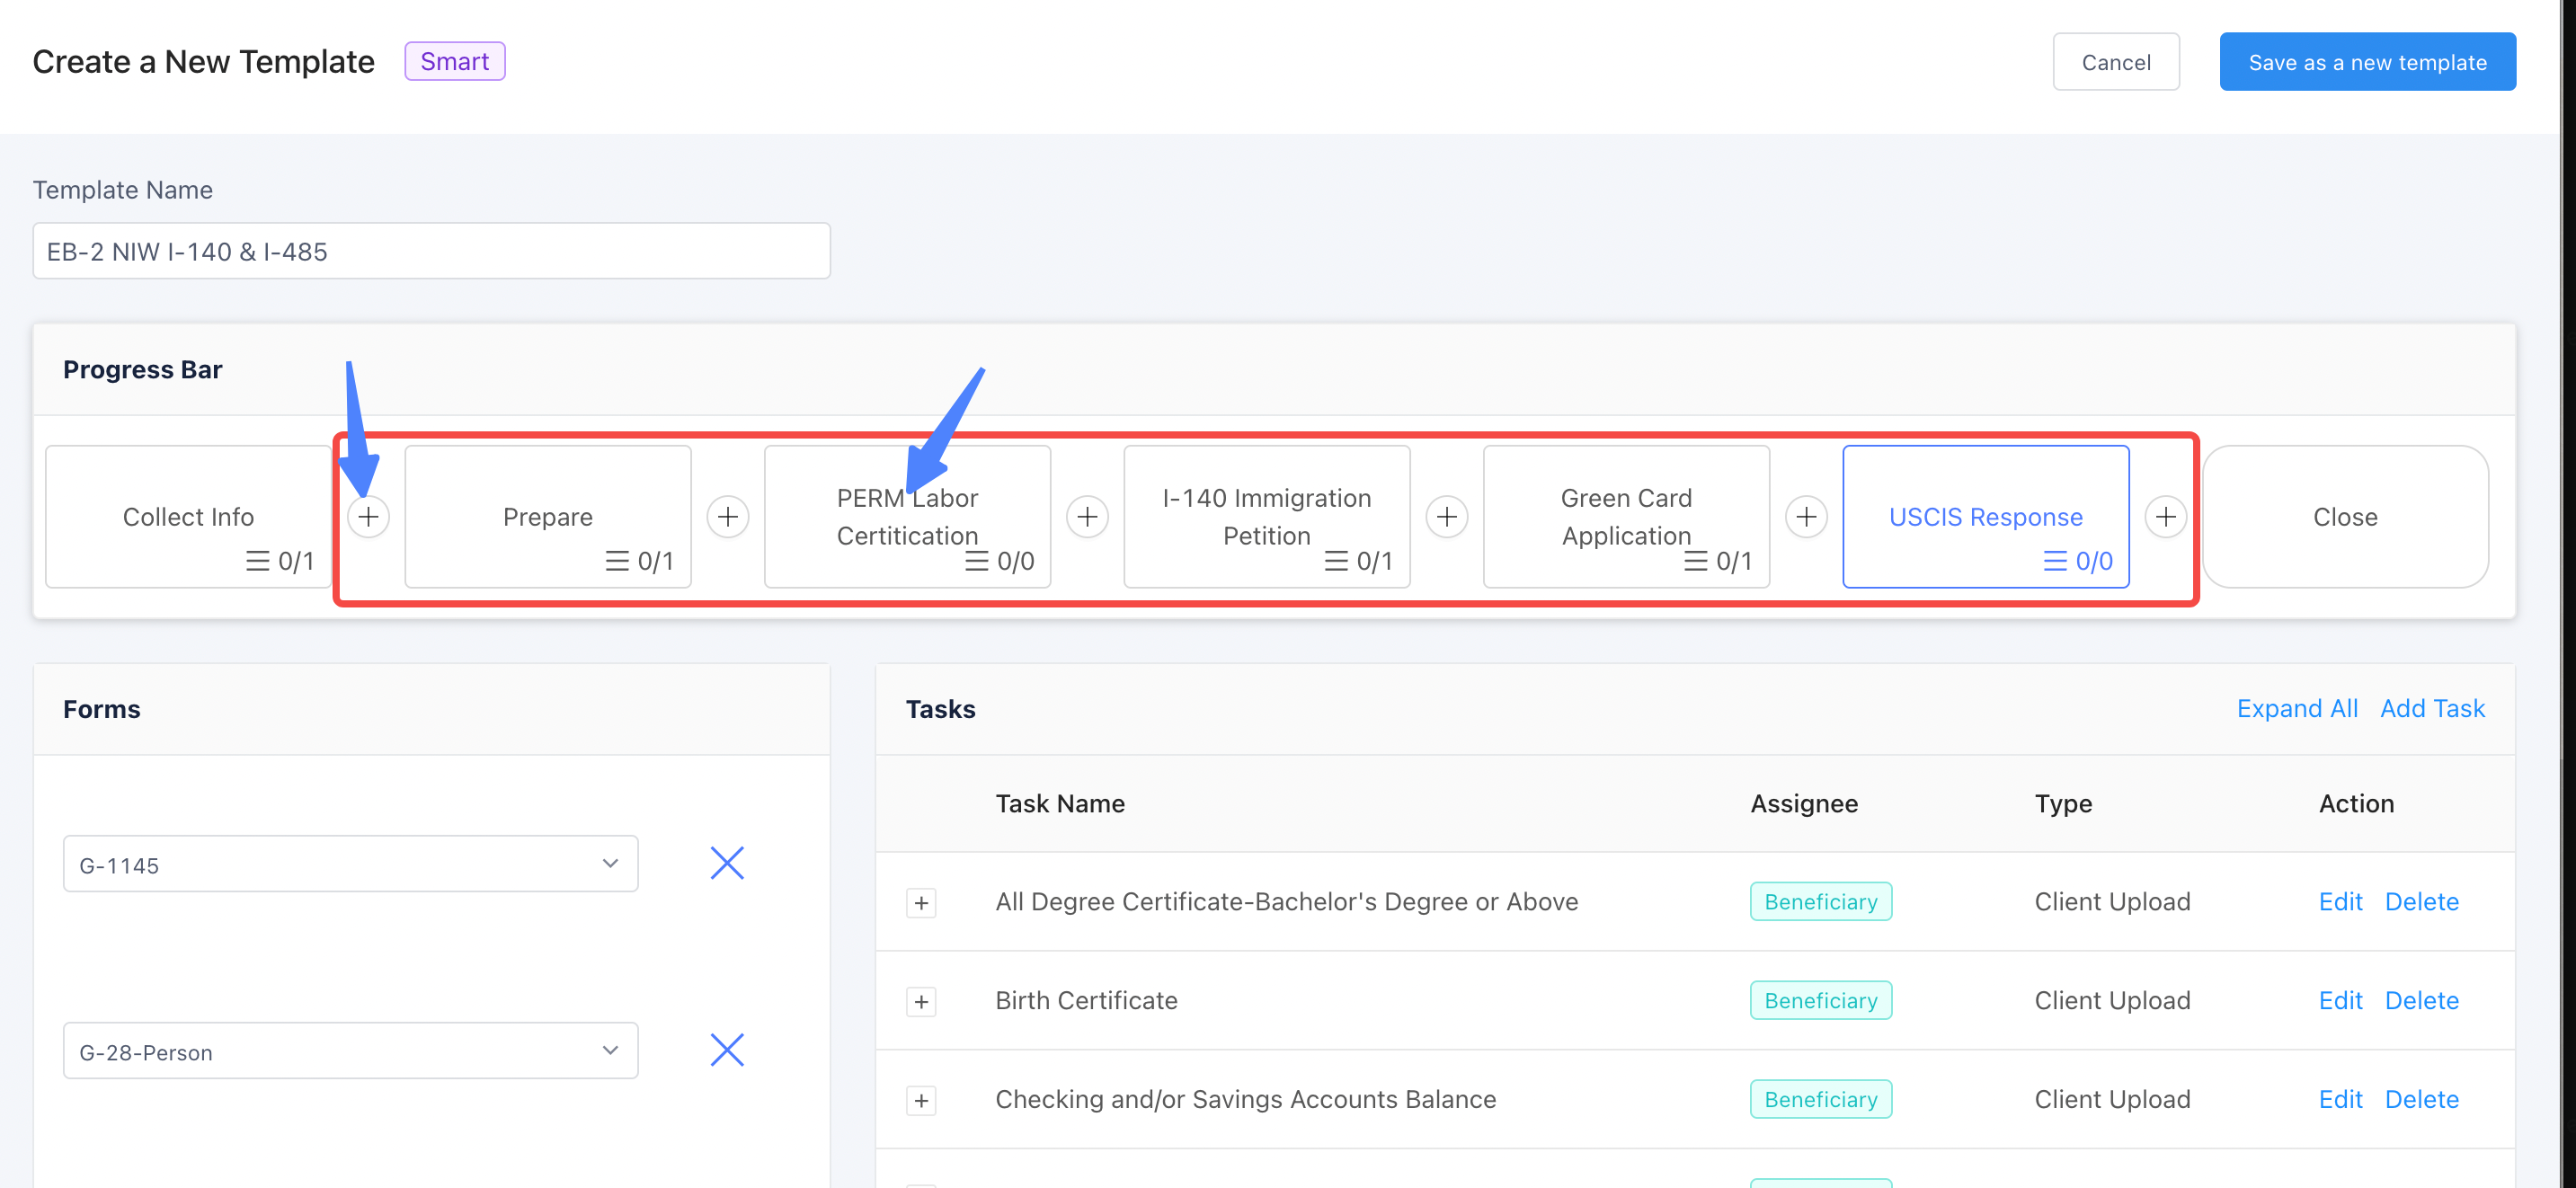Select the Prepare stage
This screenshot has height=1188, width=2576.
[548, 517]
